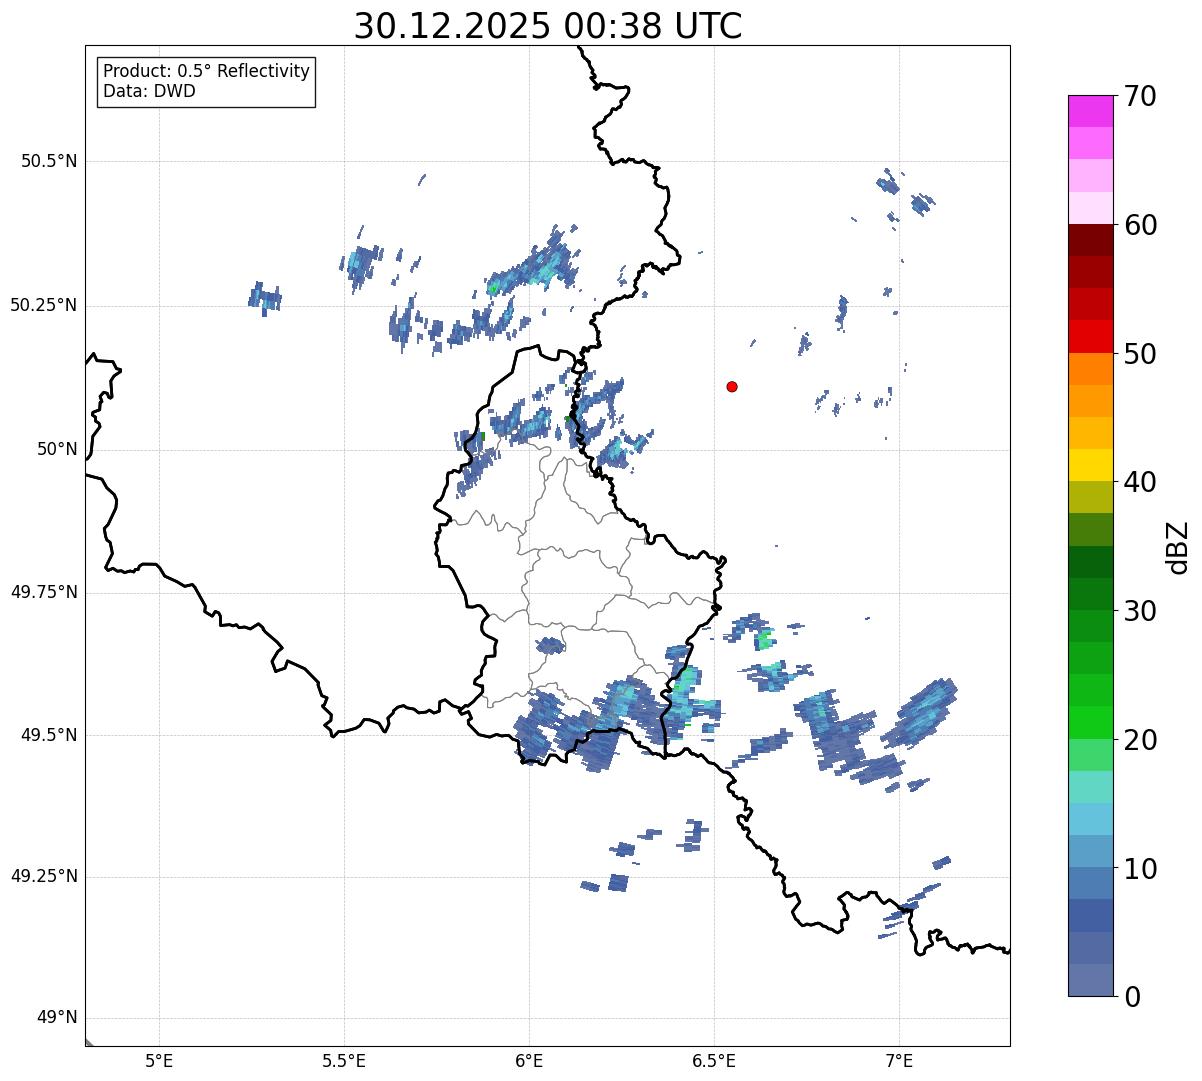Click the grey-blue bottom colorbar swatch at 0
The image size is (1202, 1081).
coord(1090,980)
